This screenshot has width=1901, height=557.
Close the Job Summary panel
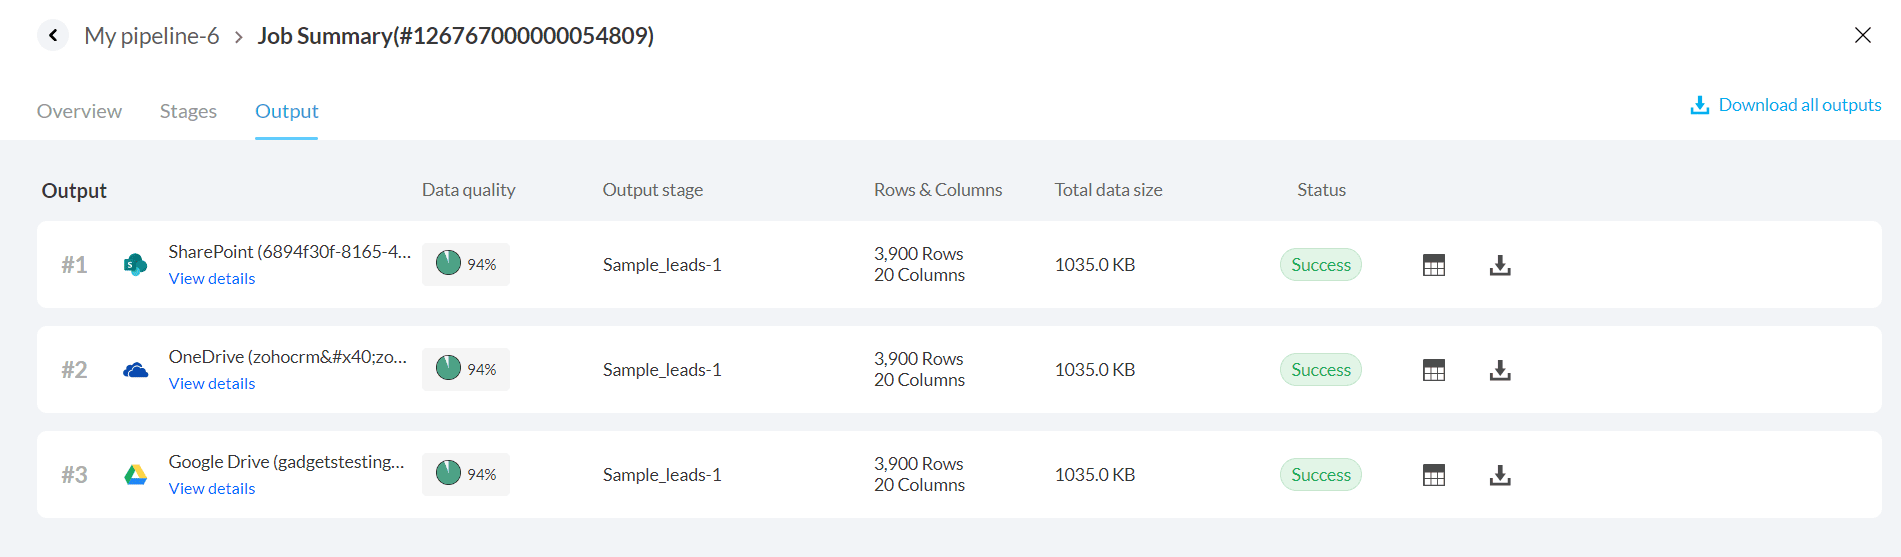coord(1862,35)
